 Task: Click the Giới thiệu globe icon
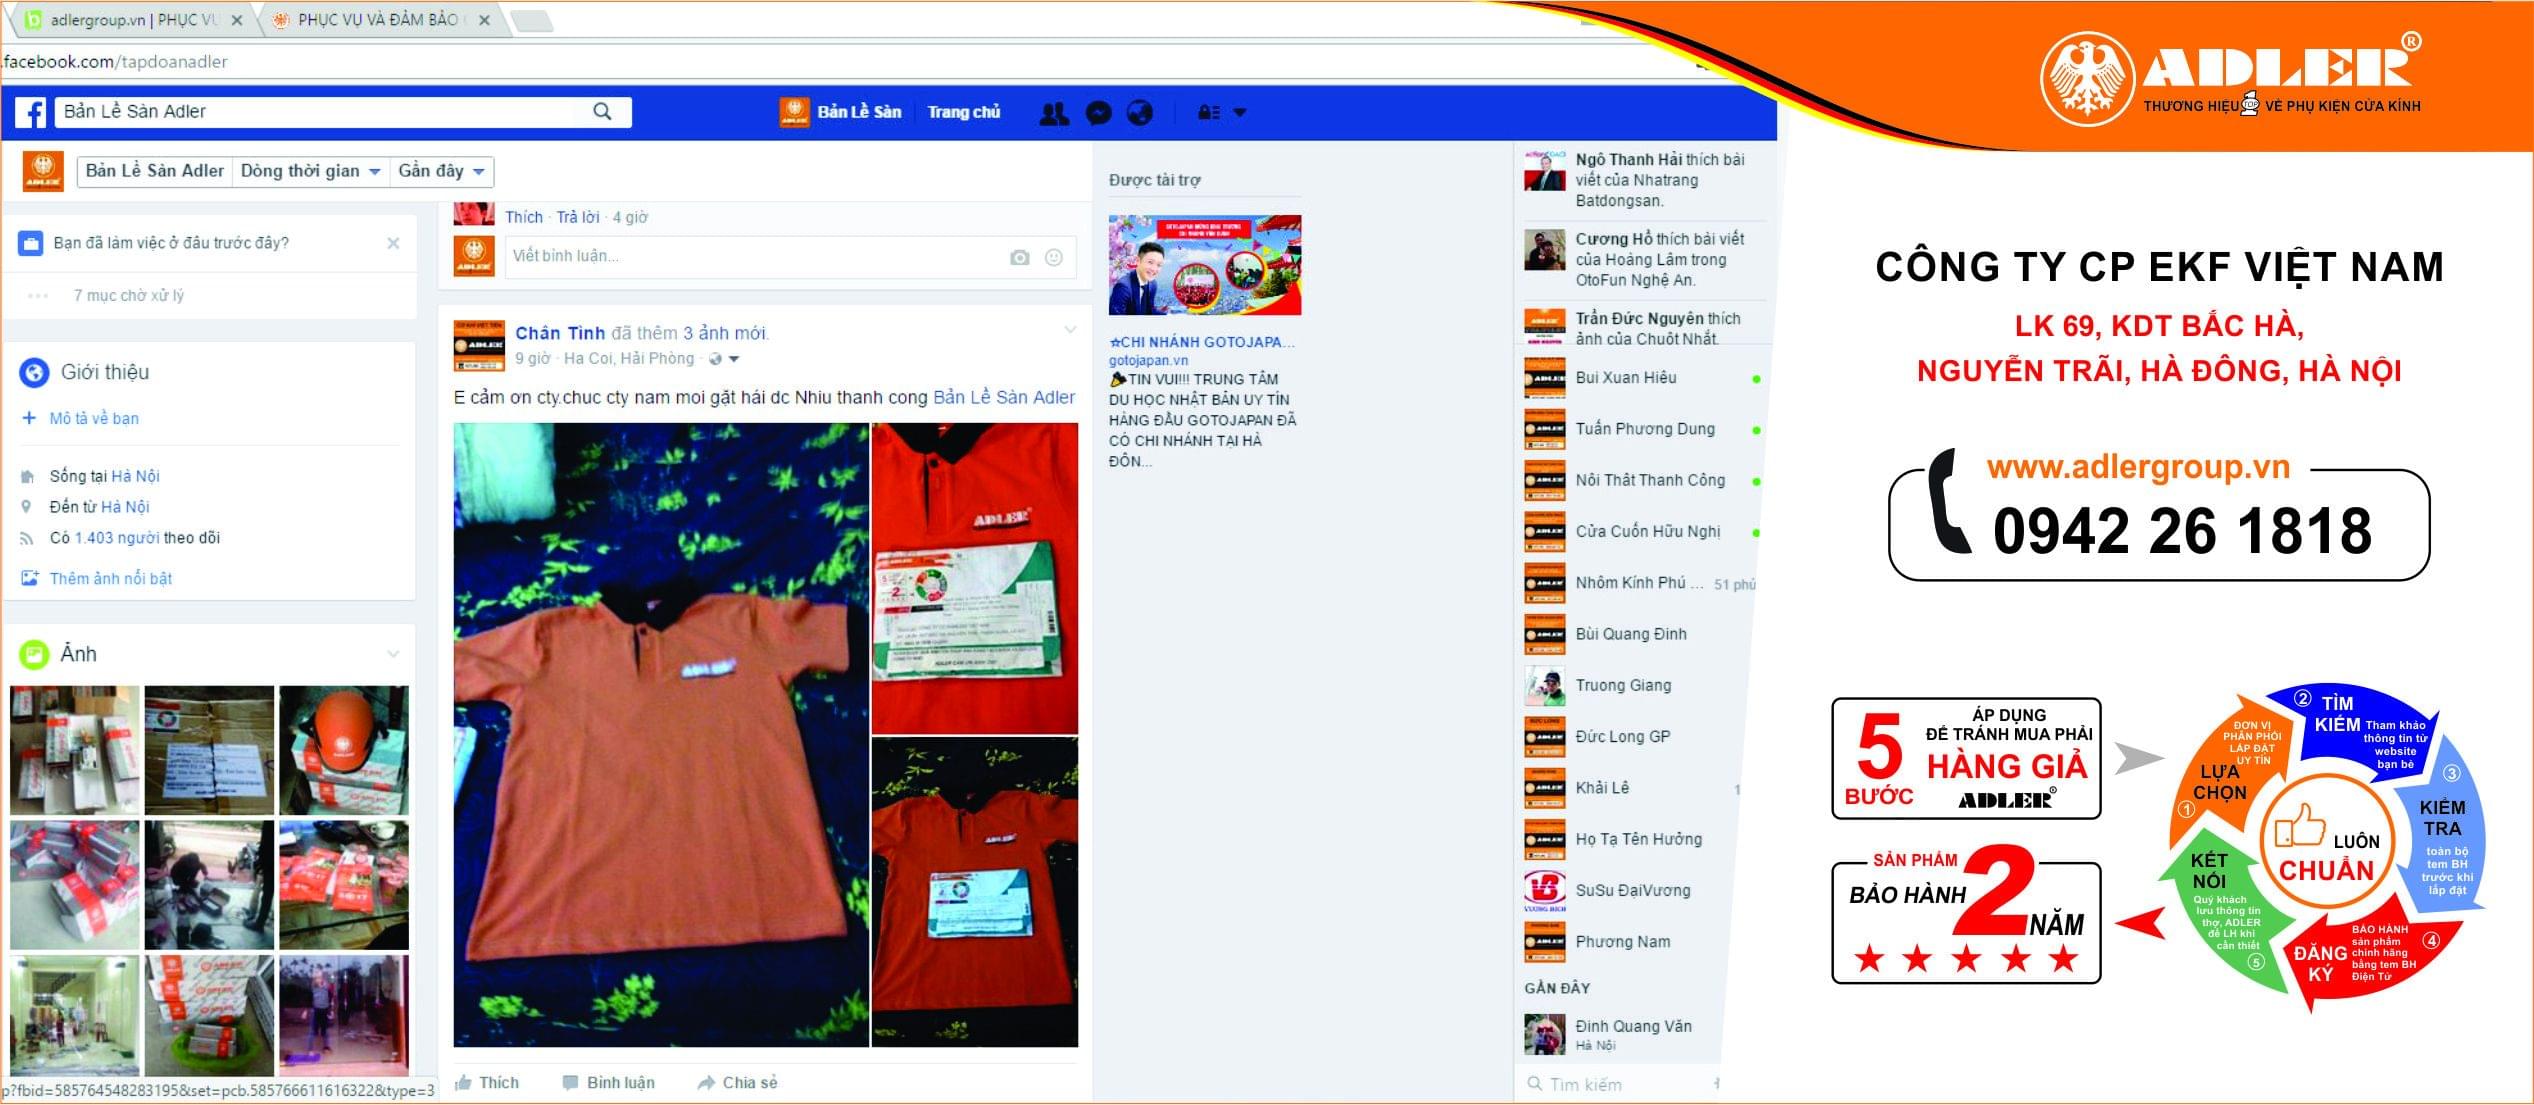coord(34,373)
